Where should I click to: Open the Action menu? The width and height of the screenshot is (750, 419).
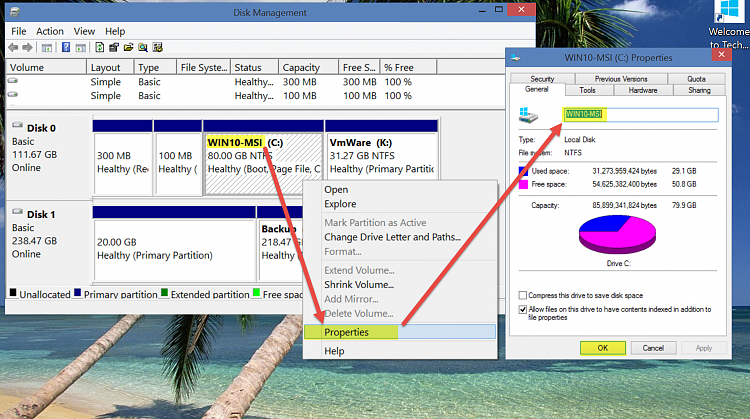pos(50,31)
